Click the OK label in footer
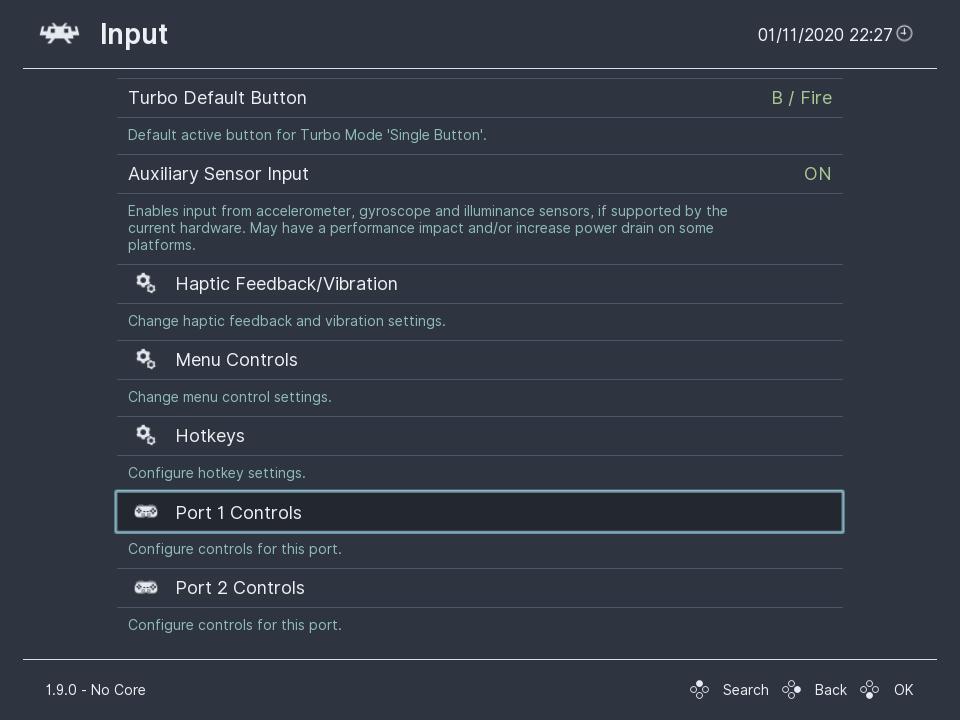The height and width of the screenshot is (720, 960). click(903, 690)
